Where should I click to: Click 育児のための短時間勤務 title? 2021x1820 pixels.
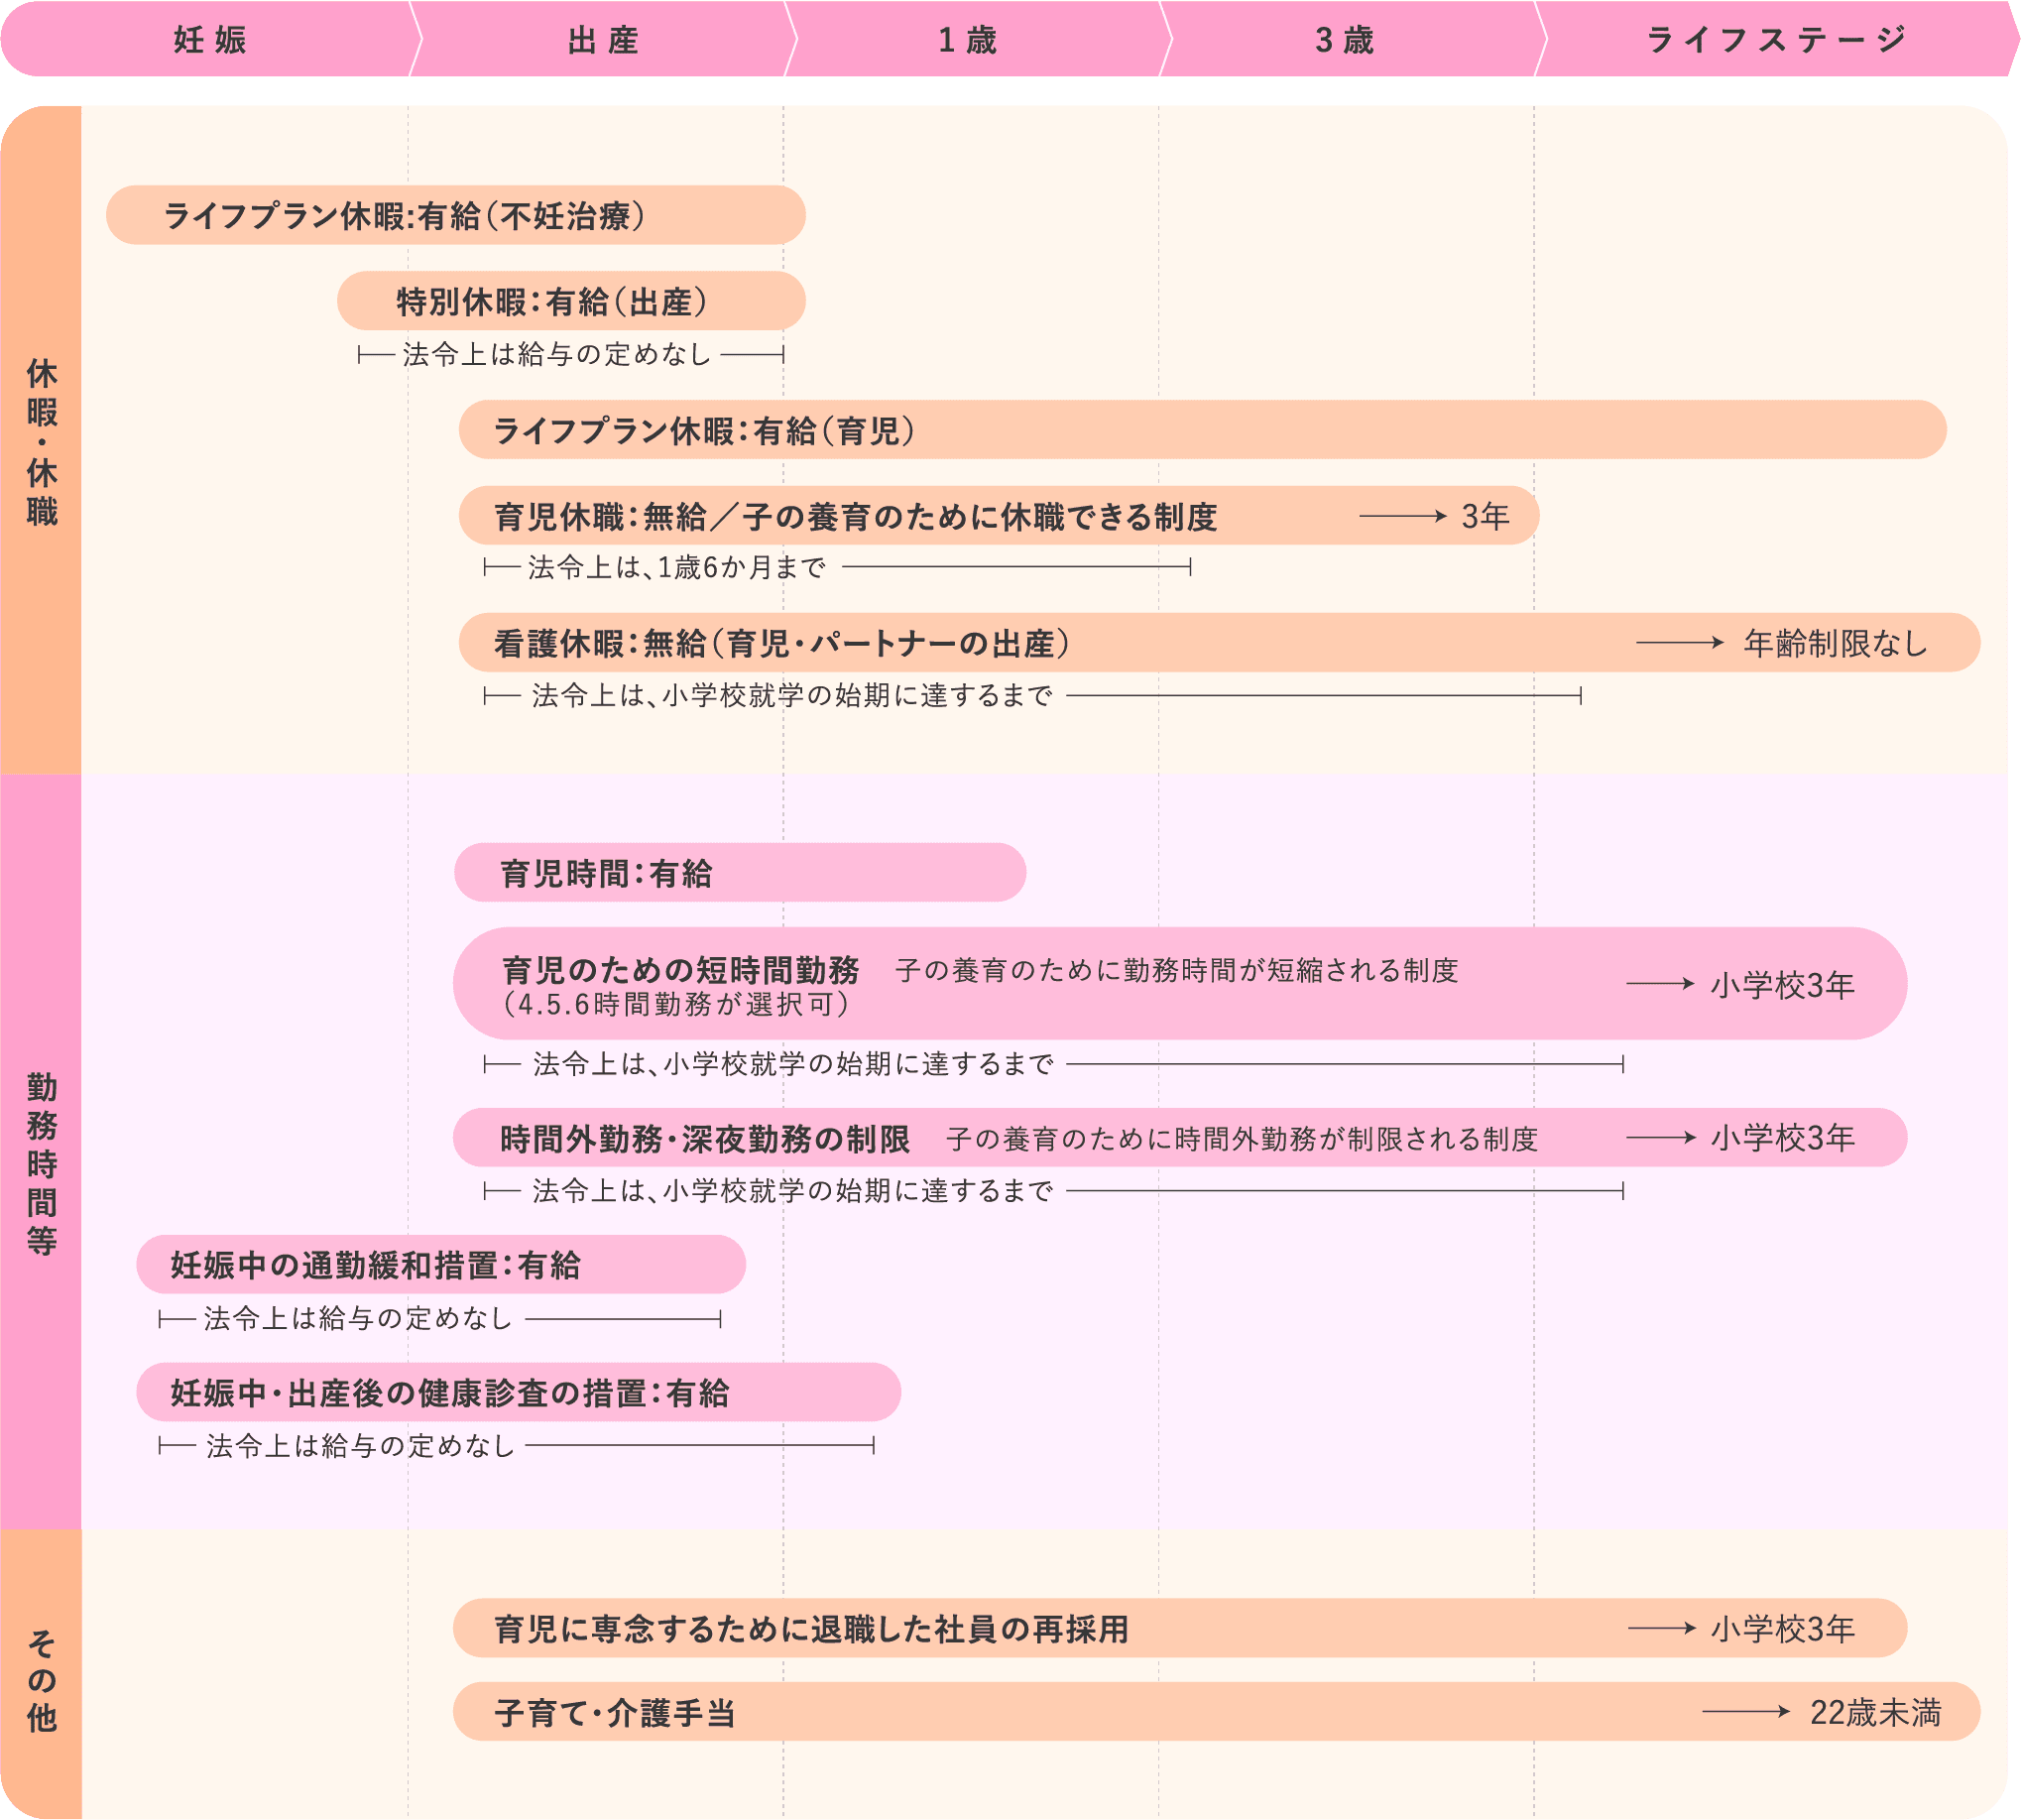680,969
